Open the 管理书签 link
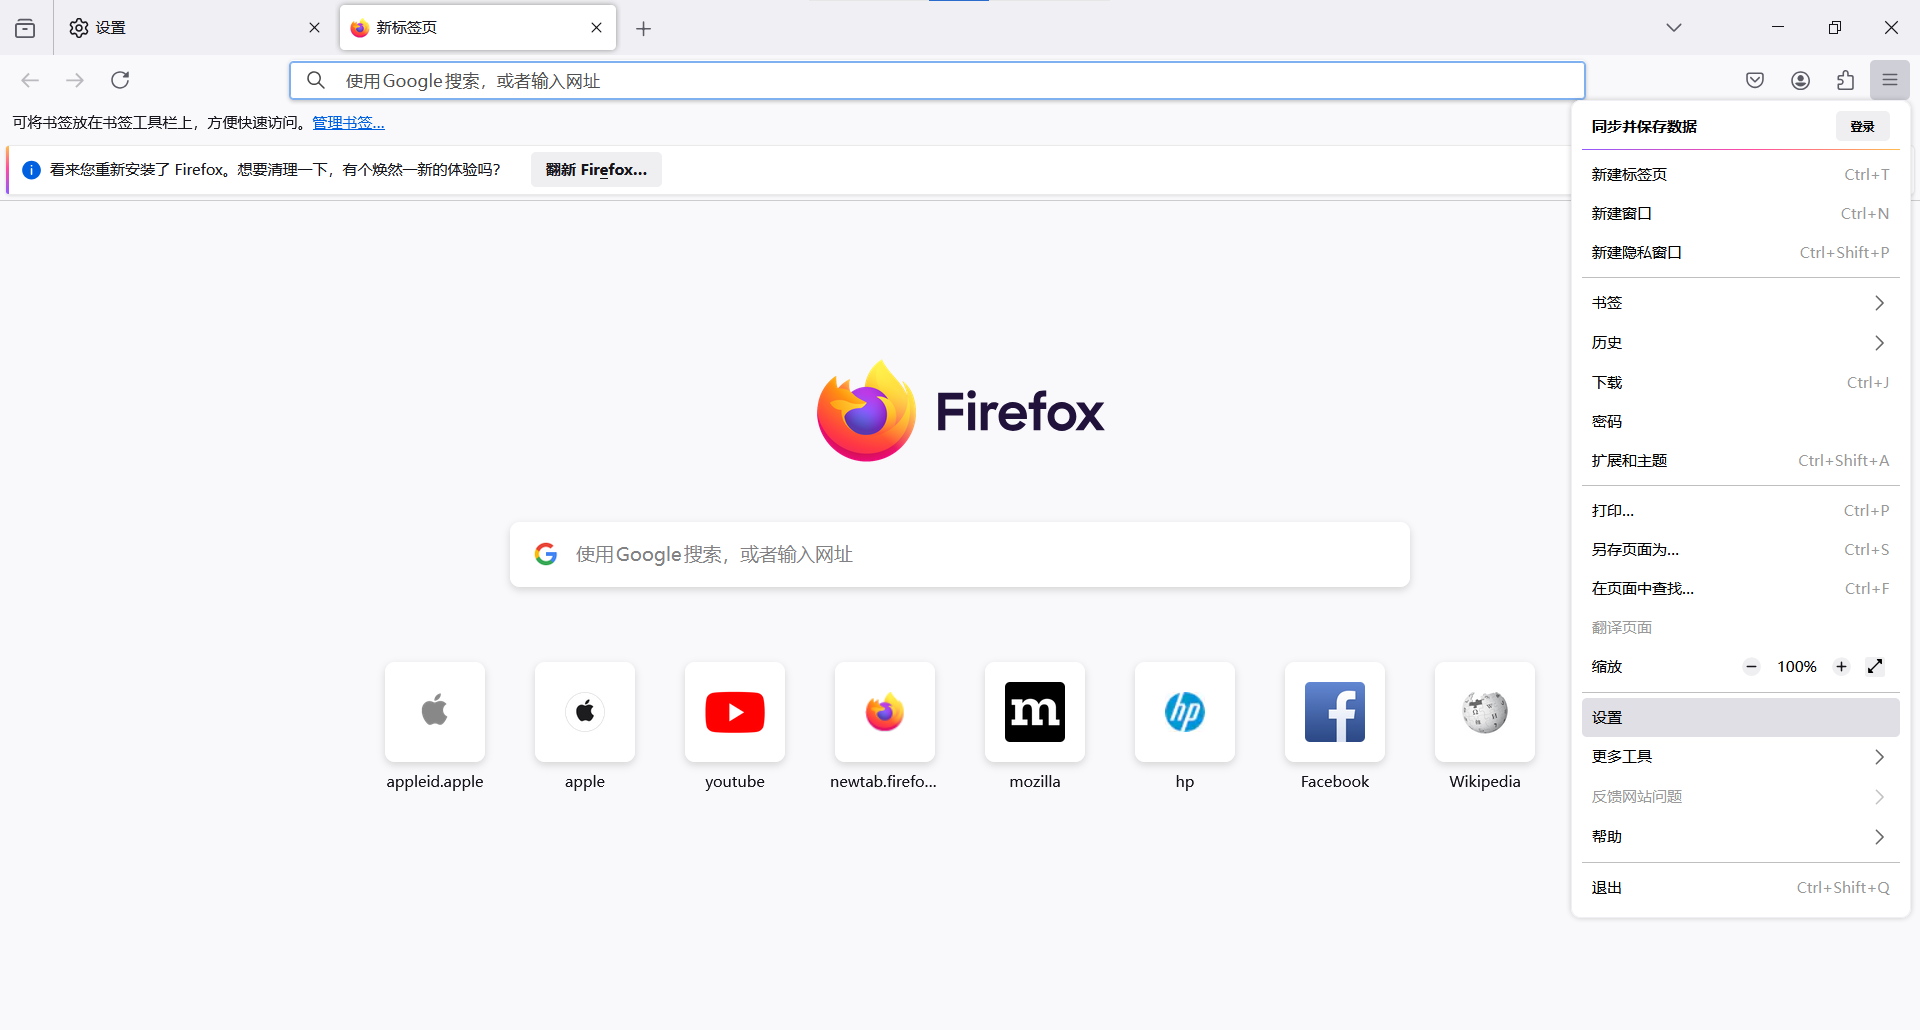Viewport: 1920px width, 1030px height. click(x=348, y=122)
